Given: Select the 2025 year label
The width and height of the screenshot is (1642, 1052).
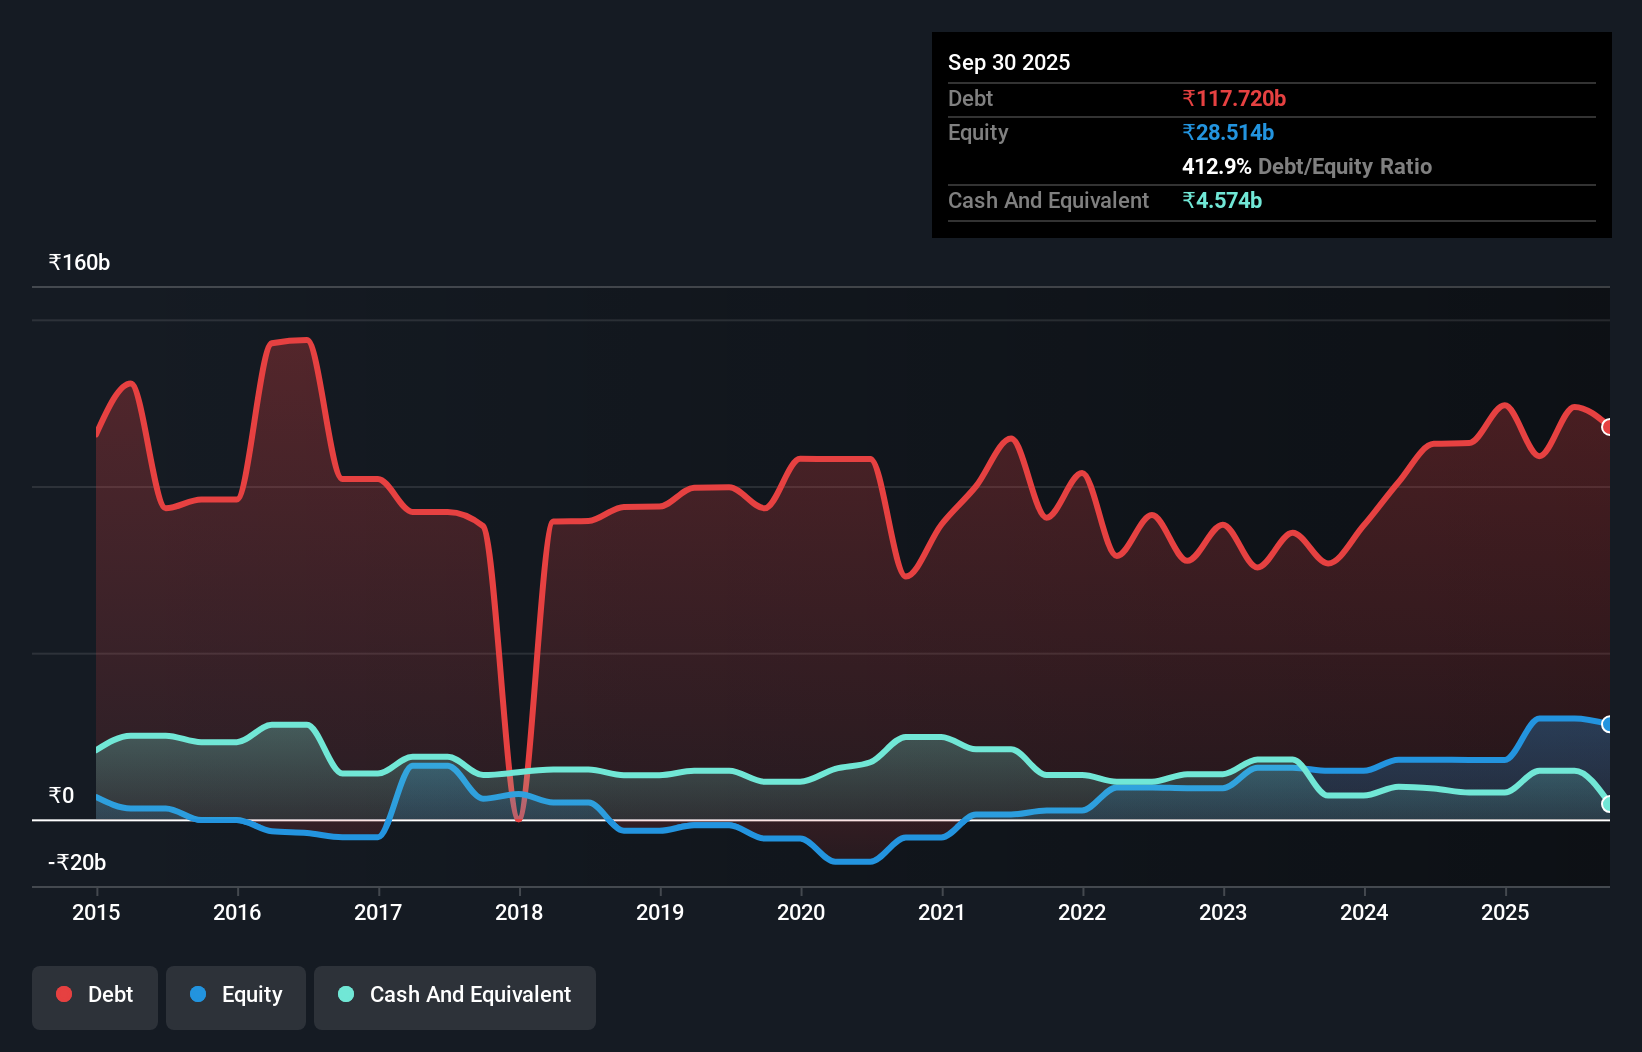Looking at the screenshot, I should click(1506, 912).
